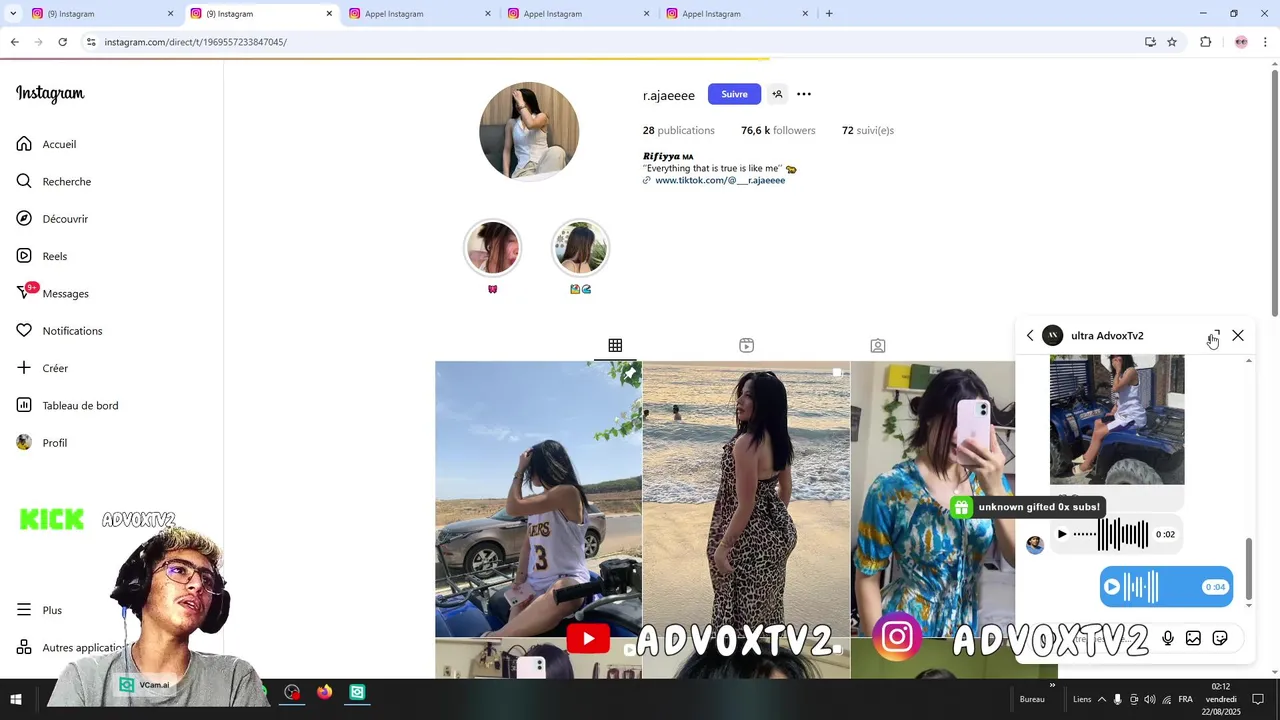Image resolution: width=1280 pixels, height=720 pixels.
Task: Expand the ultra AdvoxTv2 chat window
Action: [x=1213, y=336]
